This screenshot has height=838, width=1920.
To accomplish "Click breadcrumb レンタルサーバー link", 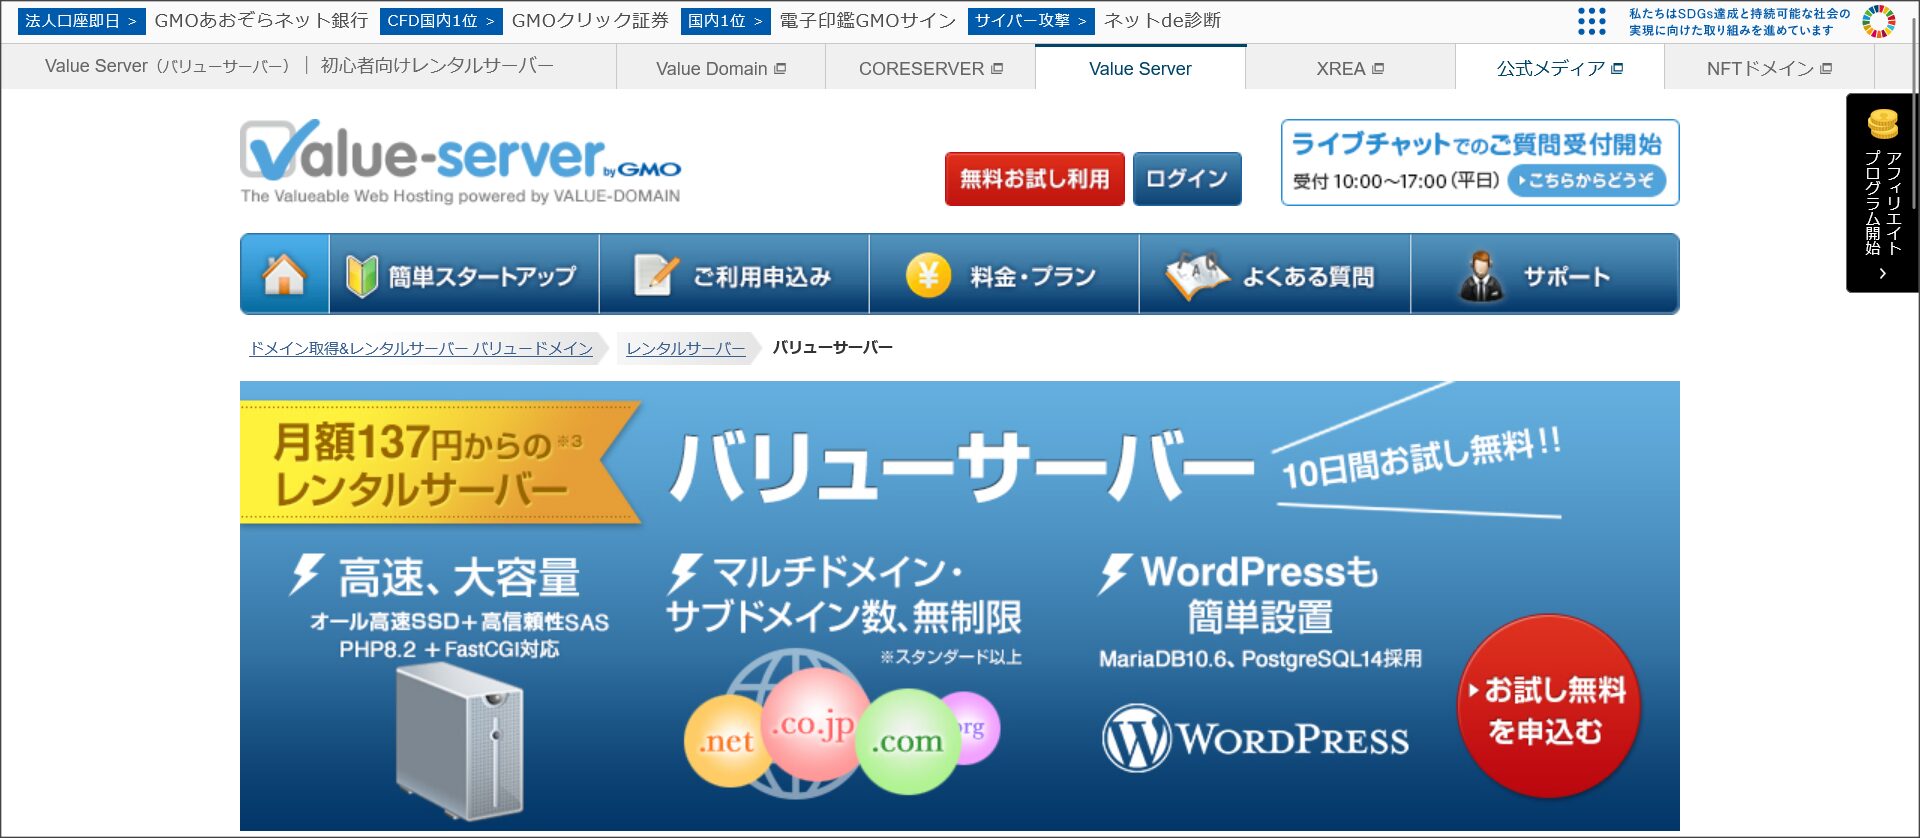I will (x=686, y=348).
